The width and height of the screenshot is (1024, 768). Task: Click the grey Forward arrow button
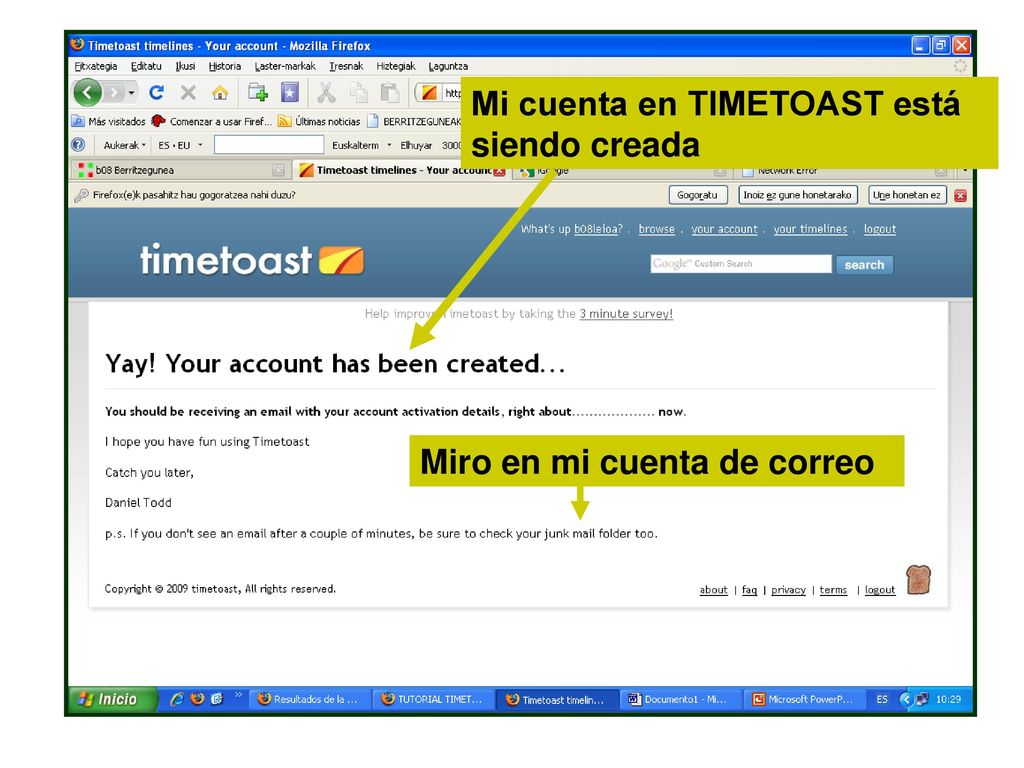[114, 93]
